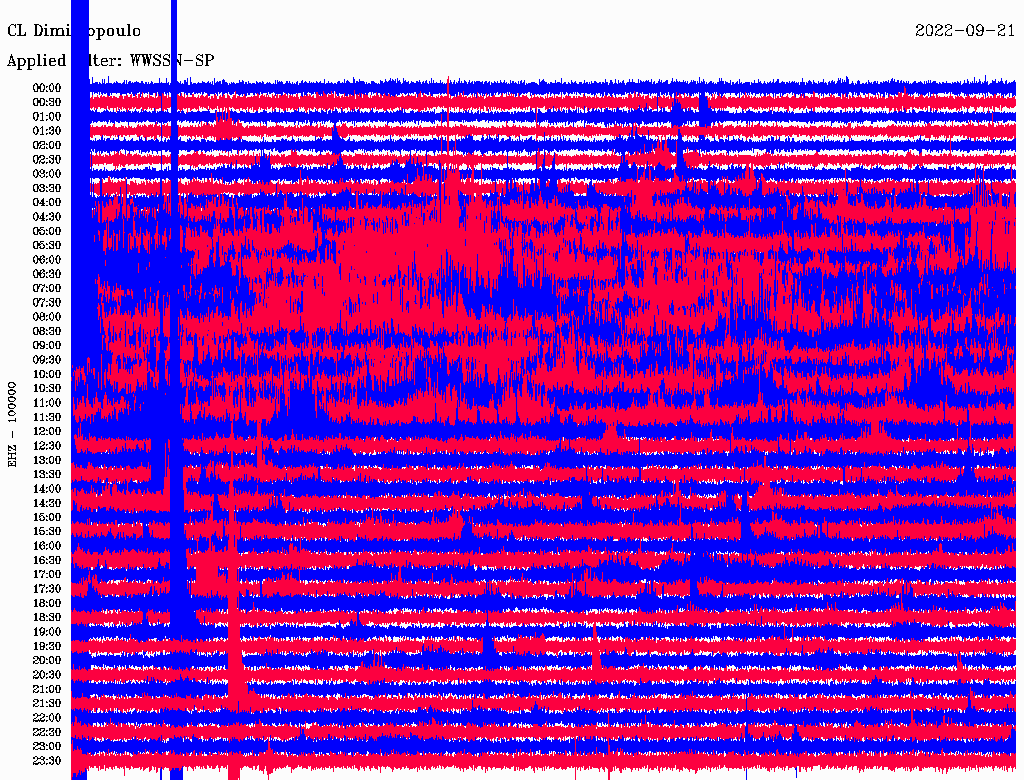Select the 15:30 time label
Screen dimensions: 1024x780
pyautogui.click(x=47, y=532)
